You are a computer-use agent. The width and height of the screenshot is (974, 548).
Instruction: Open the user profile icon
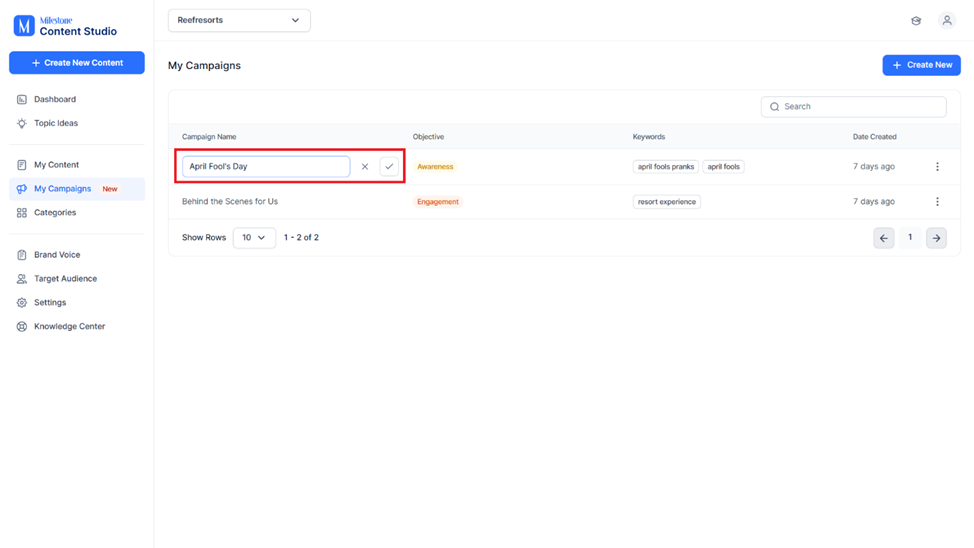pos(947,21)
